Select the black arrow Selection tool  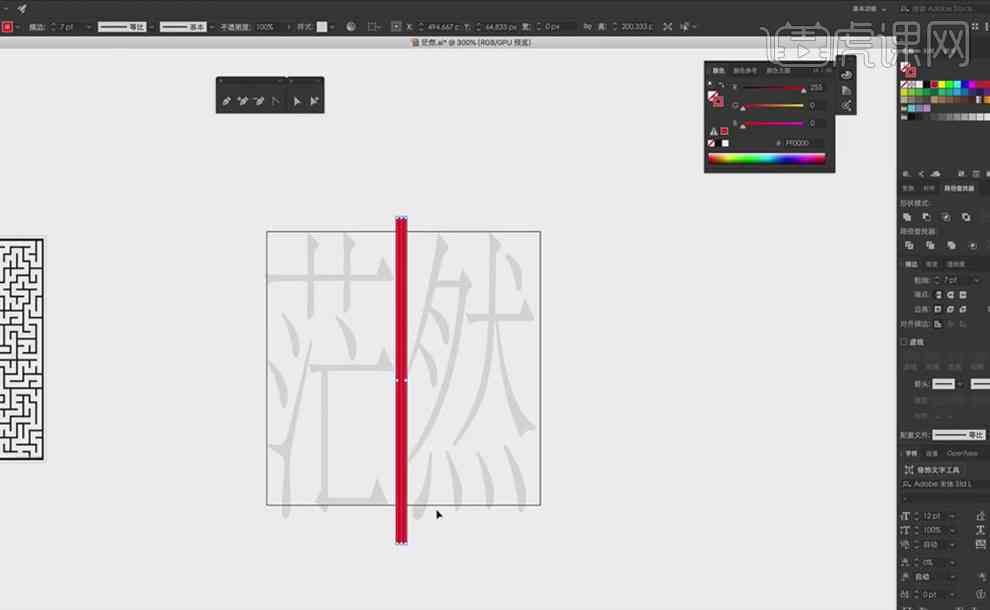click(297, 101)
